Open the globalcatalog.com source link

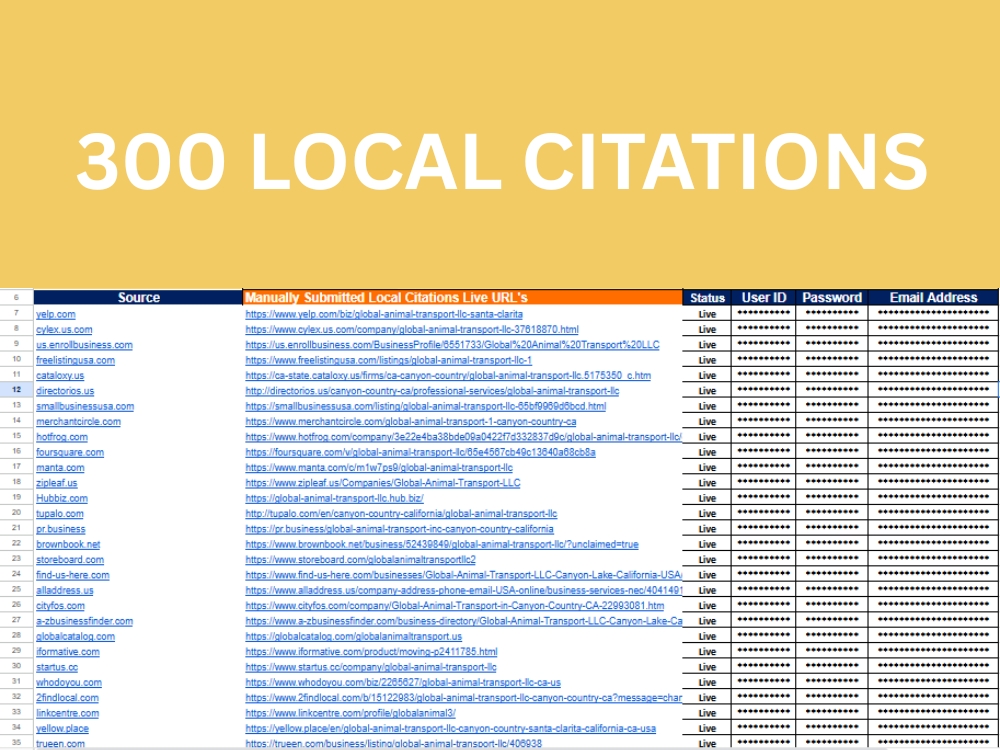pyautogui.click(x=75, y=636)
